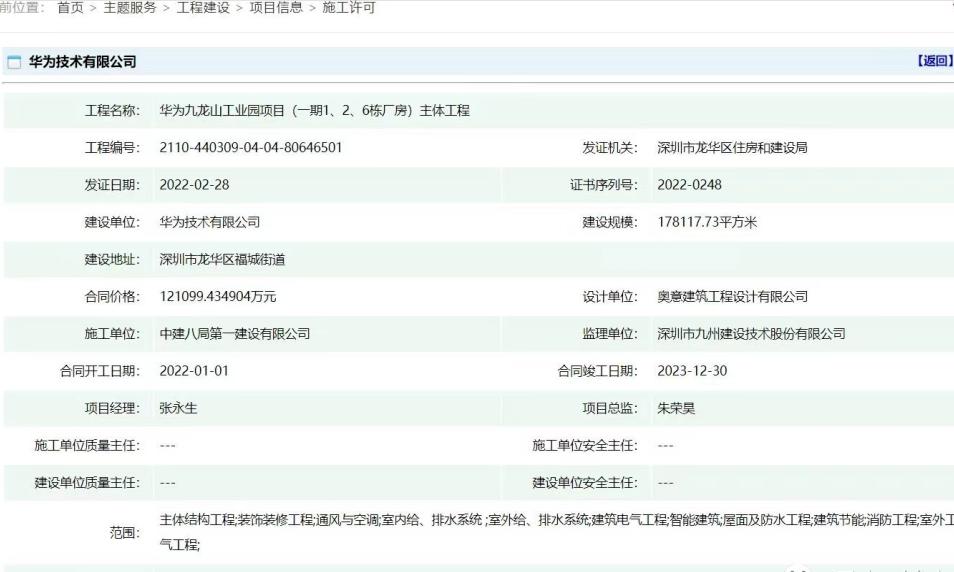
Task: Select issuing authority 深圳市龙华区住房和建设局
Action: tap(732, 148)
